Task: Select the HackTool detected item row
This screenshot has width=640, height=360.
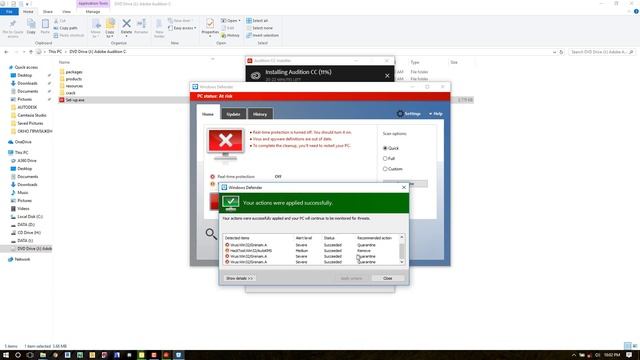Action: point(310,251)
